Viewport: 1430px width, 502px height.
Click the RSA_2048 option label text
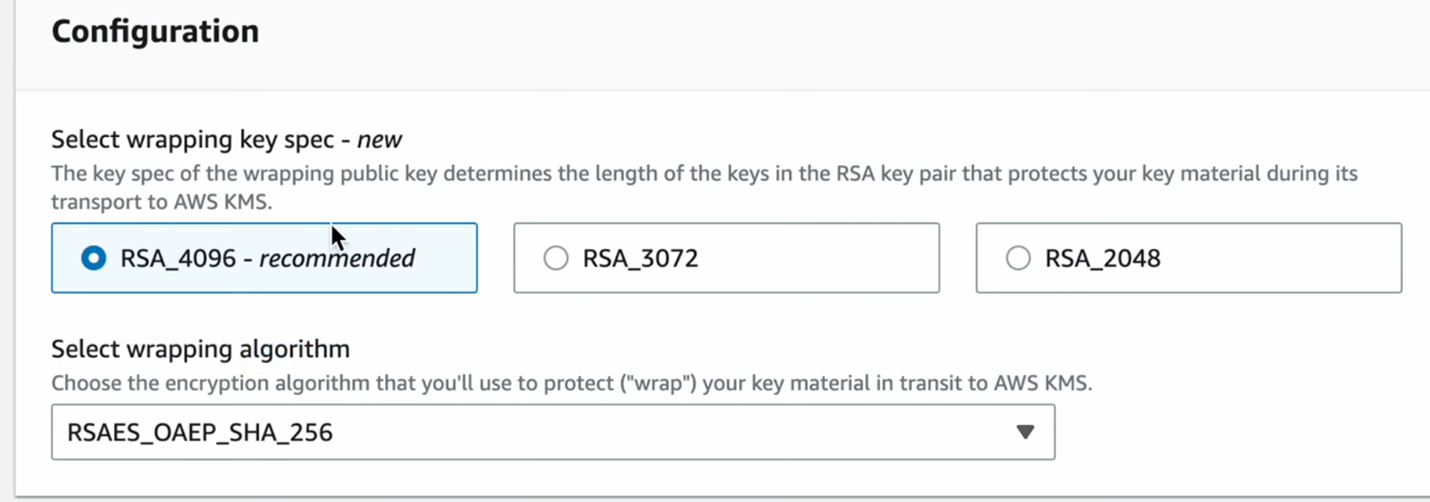point(1103,258)
